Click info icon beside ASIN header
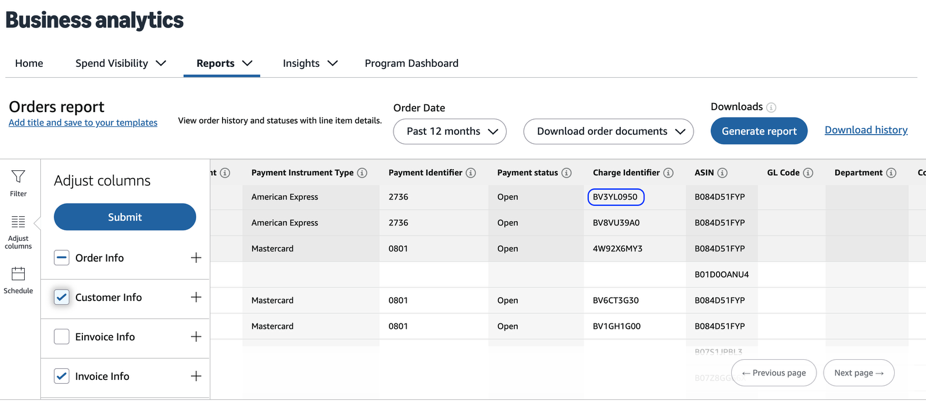The image size is (926, 404). tap(723, 173)
